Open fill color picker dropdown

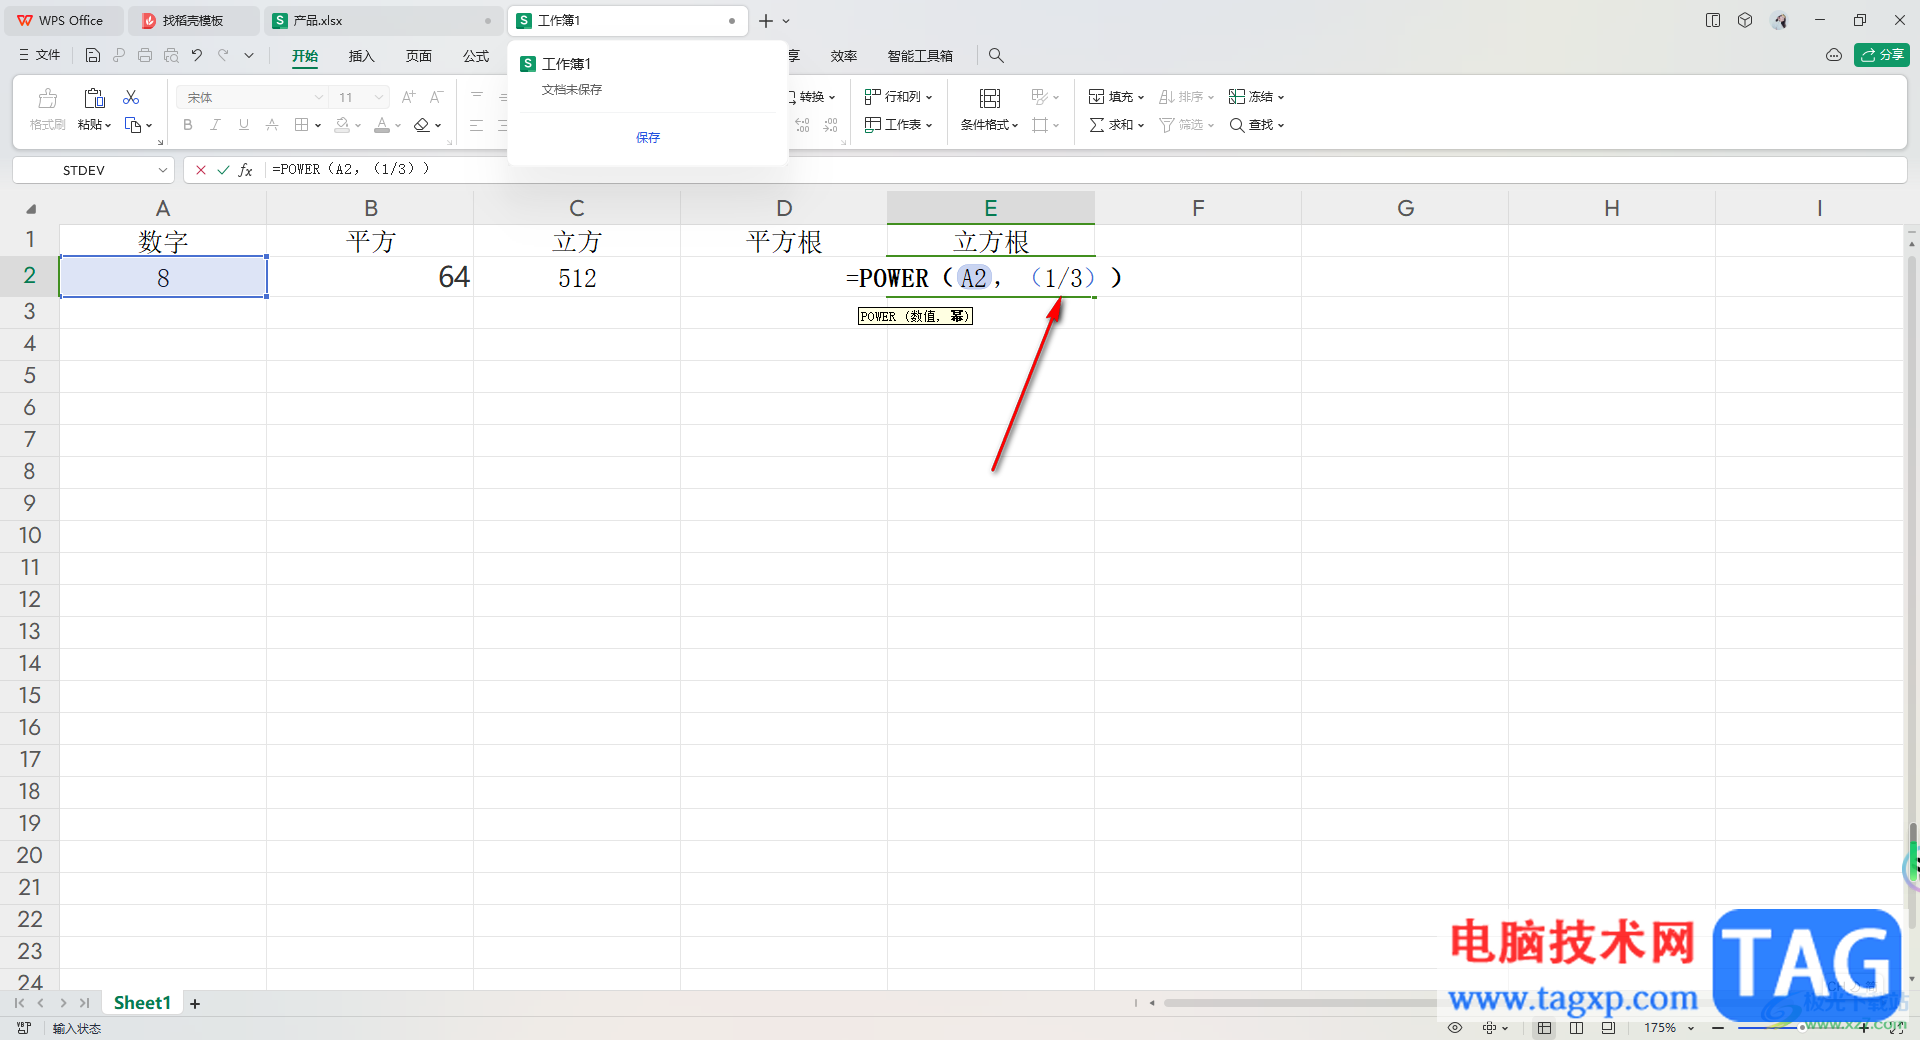tap(358, 125)
